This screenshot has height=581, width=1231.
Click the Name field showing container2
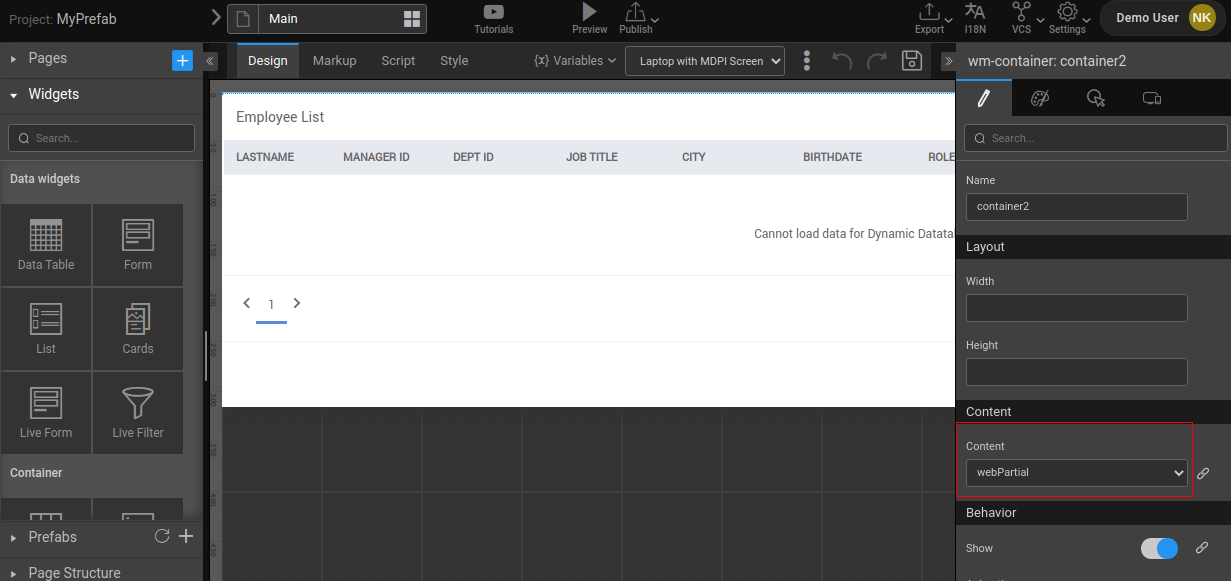click(x=1076, y=206)
